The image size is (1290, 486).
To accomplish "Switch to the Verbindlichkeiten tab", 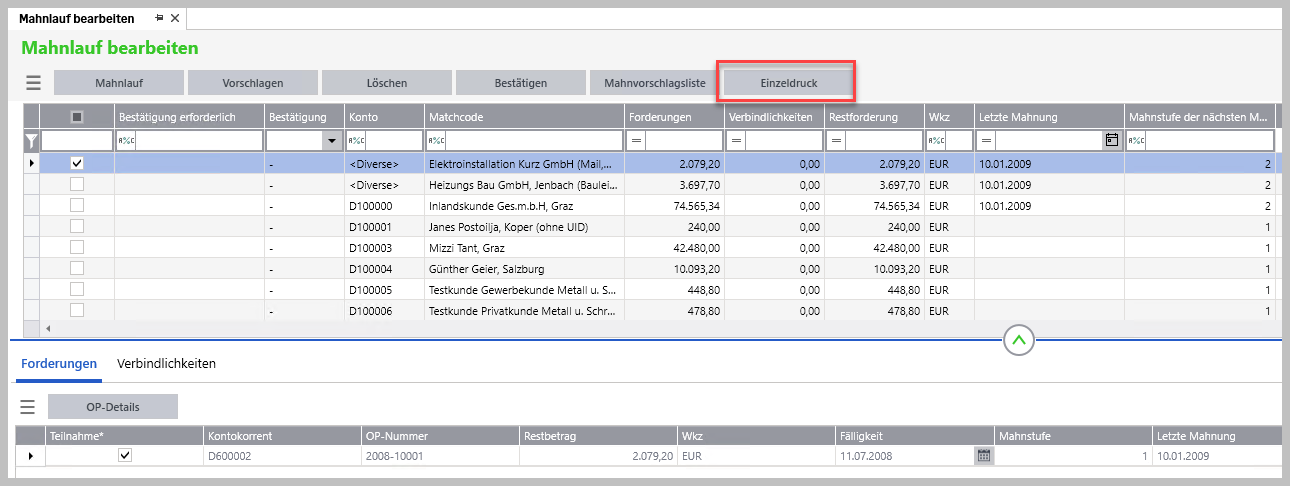I will coord(166,364).
